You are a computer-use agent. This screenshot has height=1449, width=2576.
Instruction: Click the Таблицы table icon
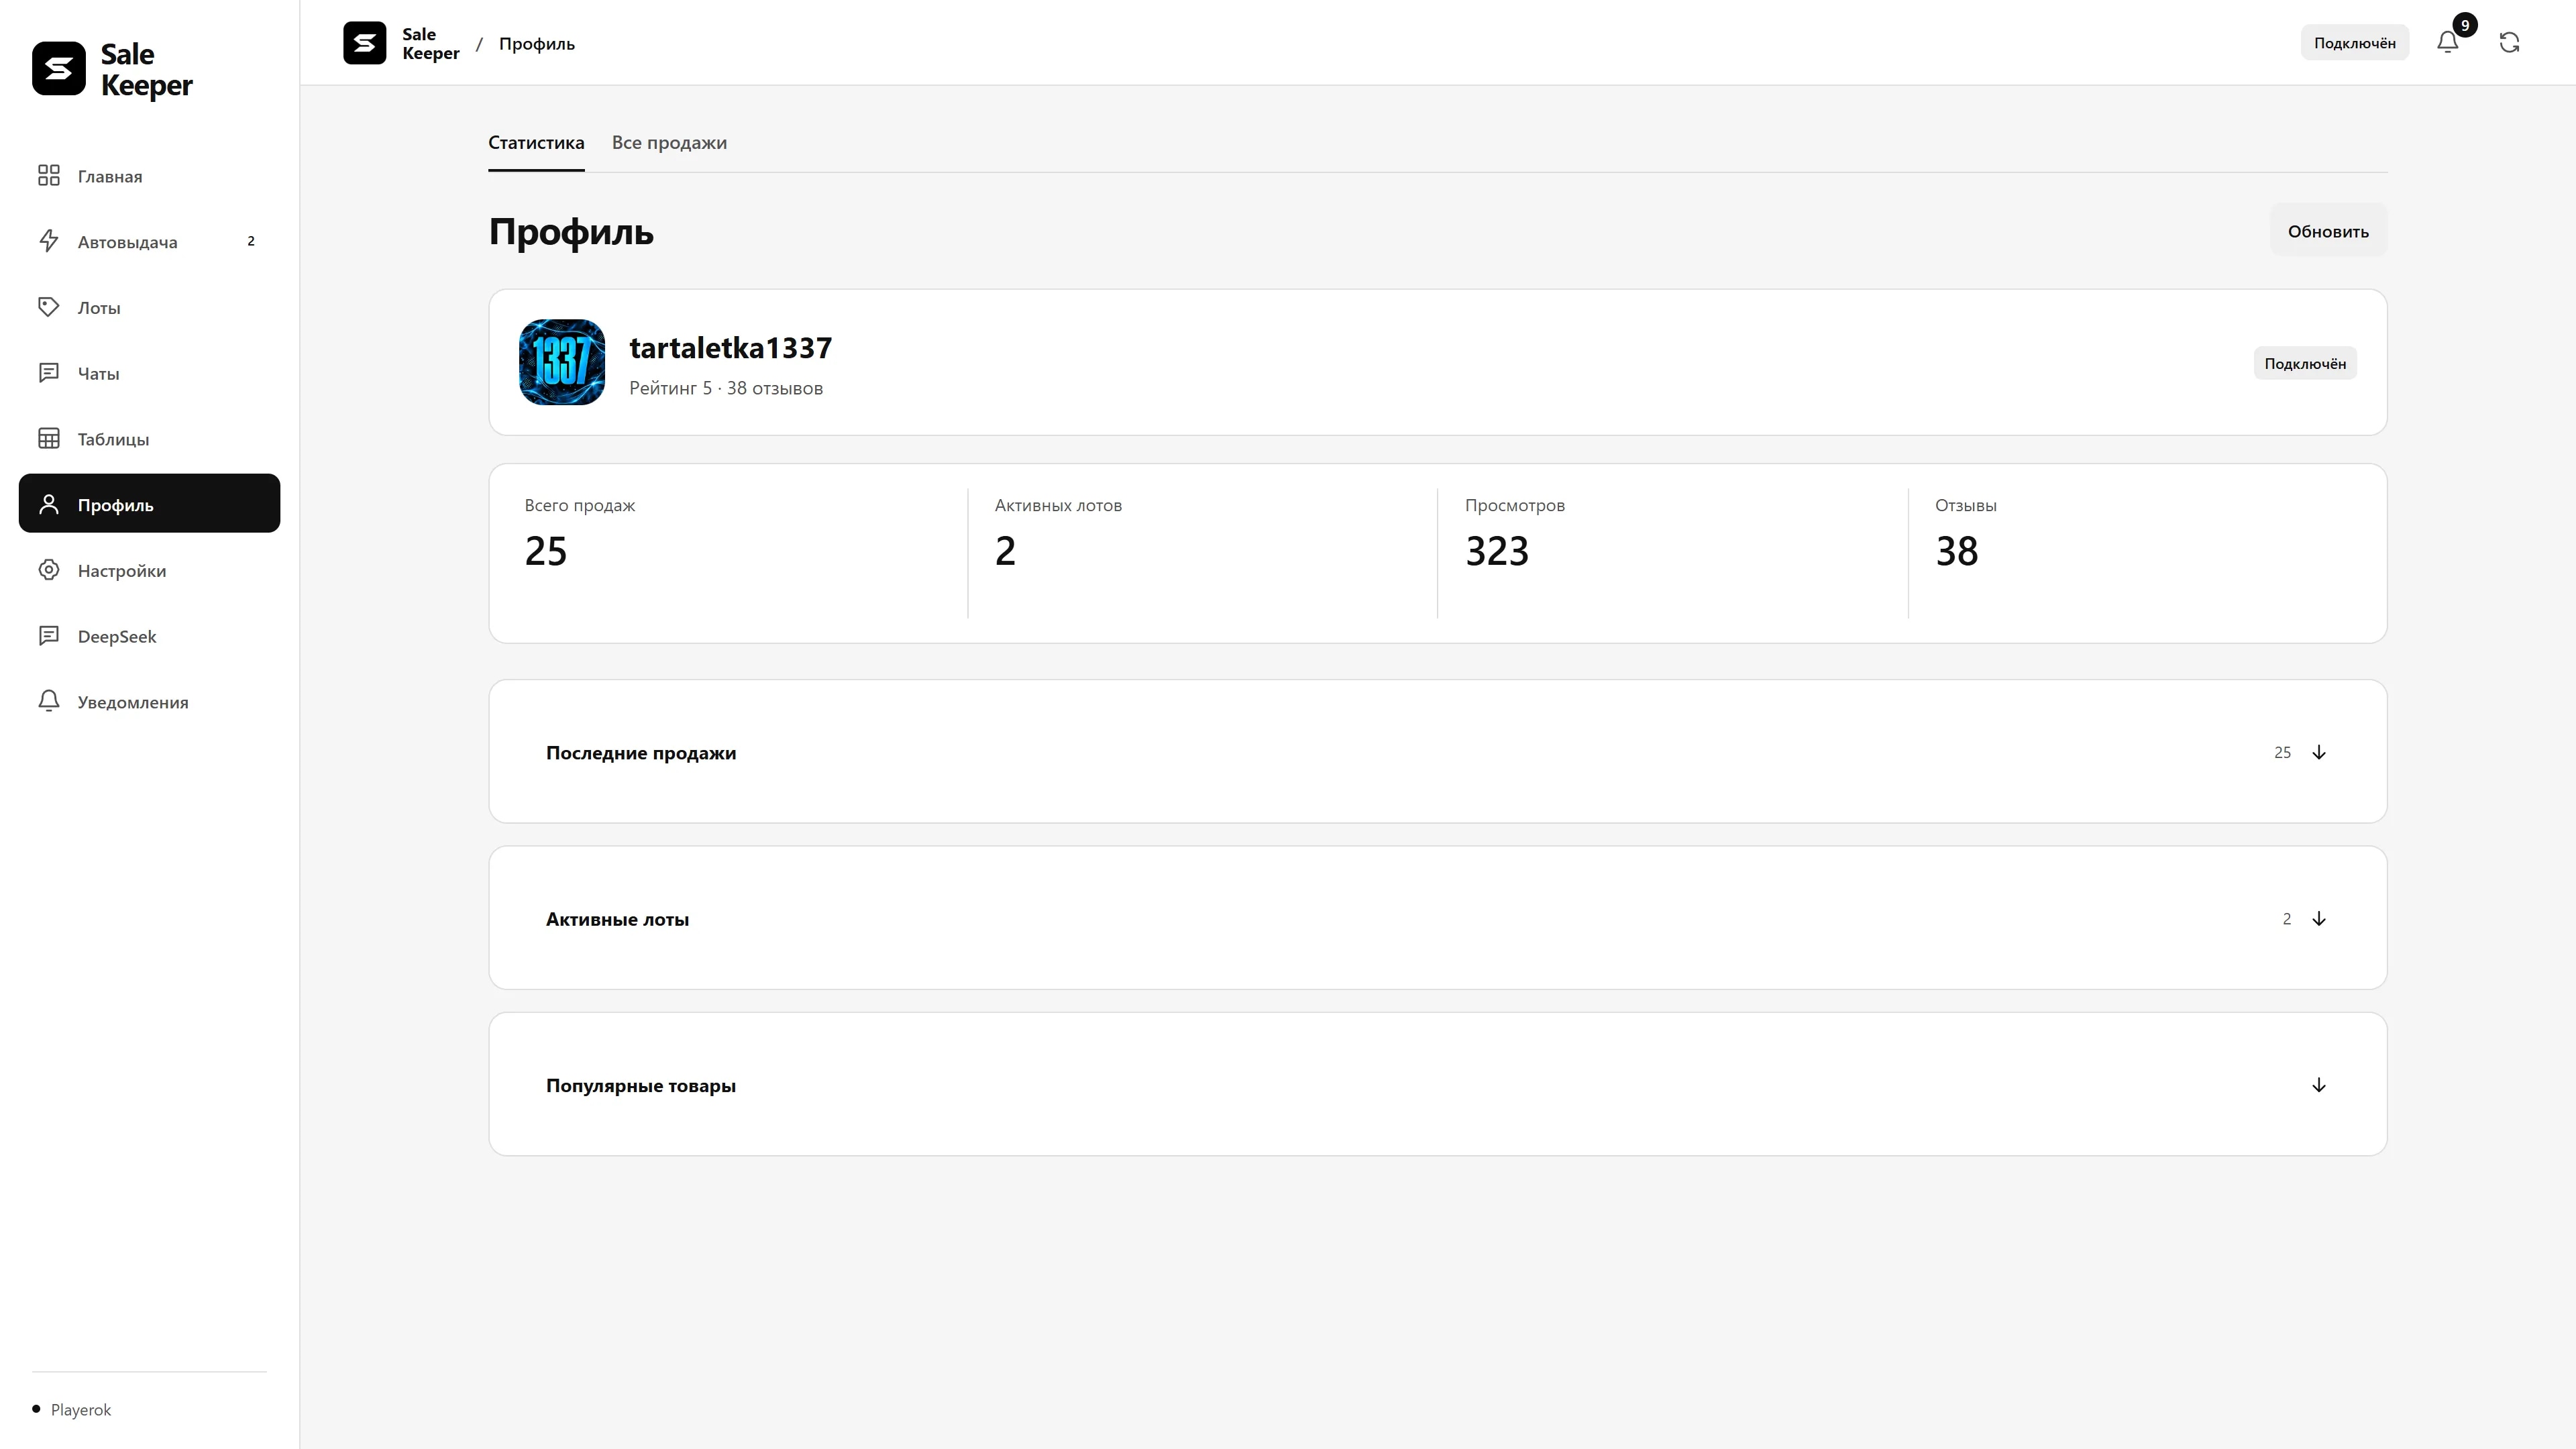click(48, 439)
